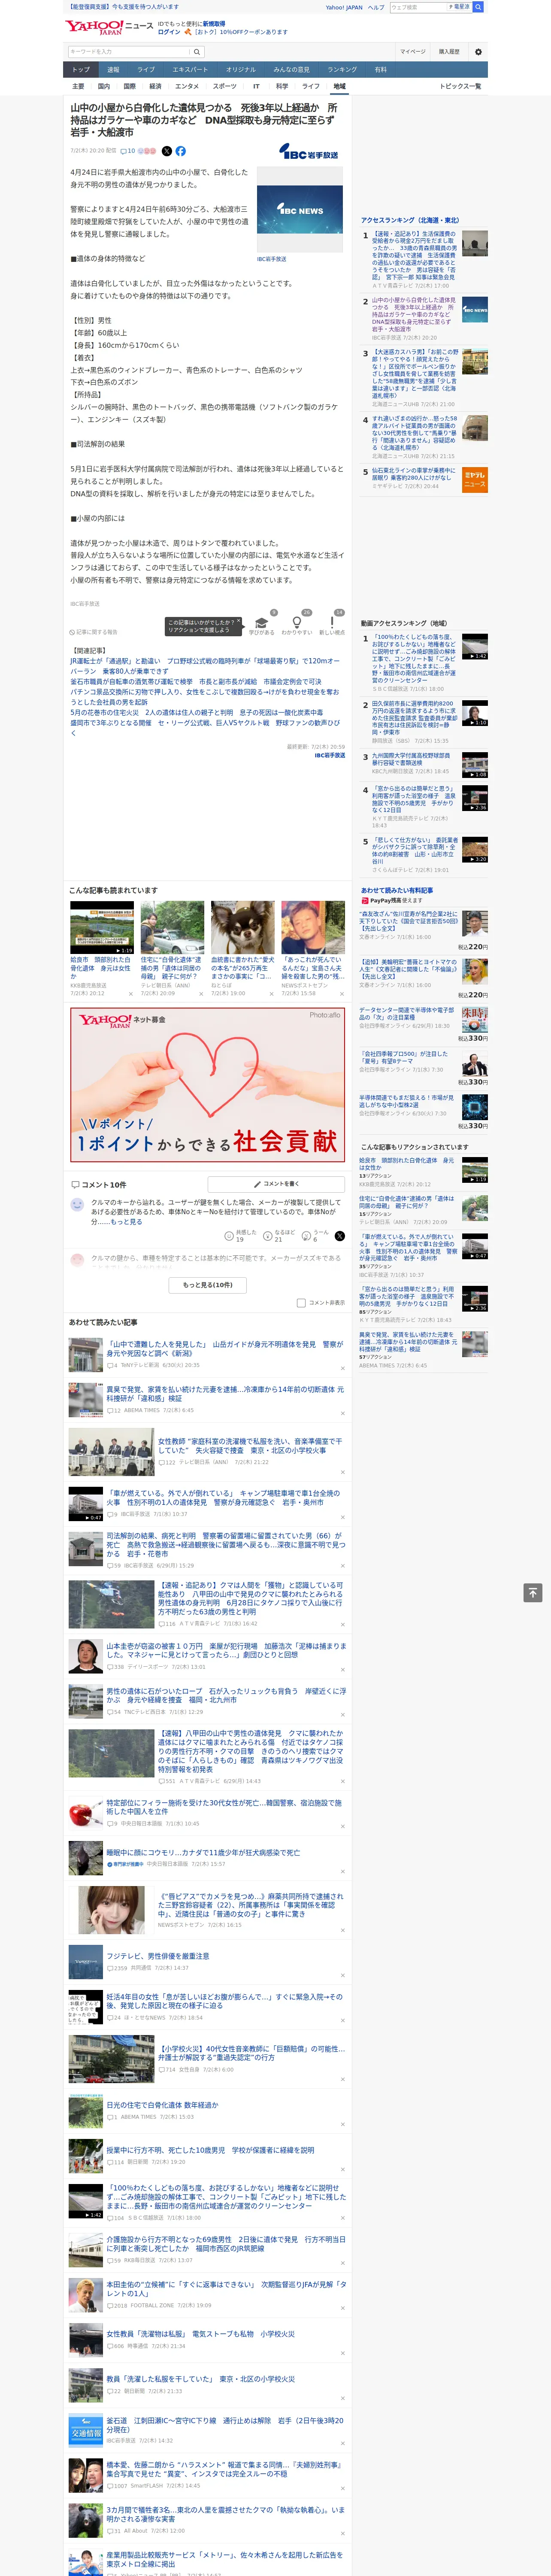Image resolution: width=551 pixels, height=2576 pixels.
Task: Open the 有料 navigation tab
Action: (x=380, y=69)
